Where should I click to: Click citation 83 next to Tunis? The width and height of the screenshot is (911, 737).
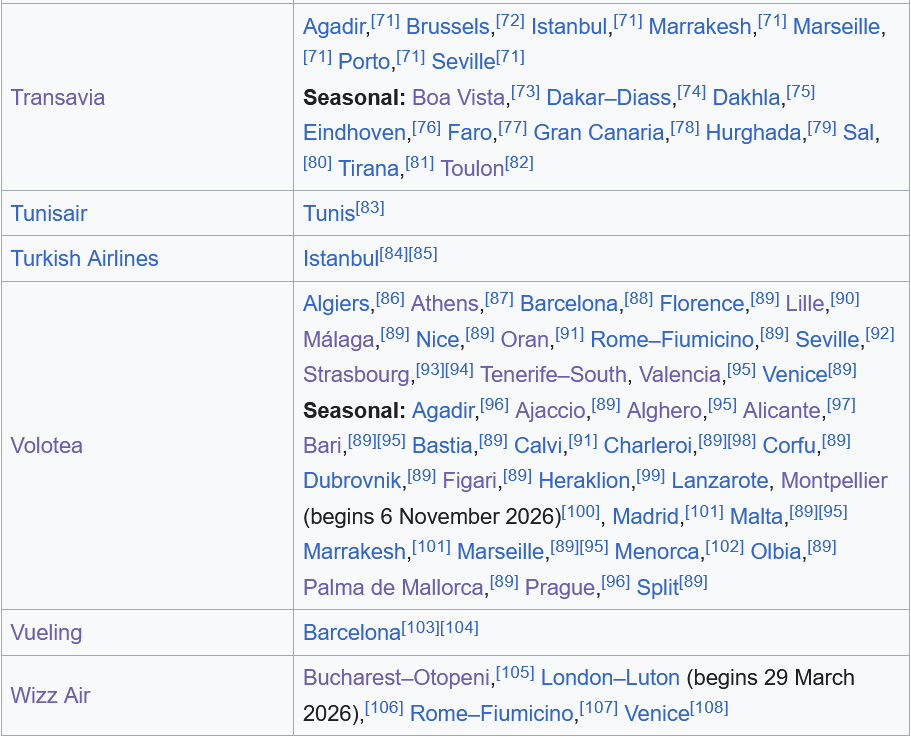370,208
